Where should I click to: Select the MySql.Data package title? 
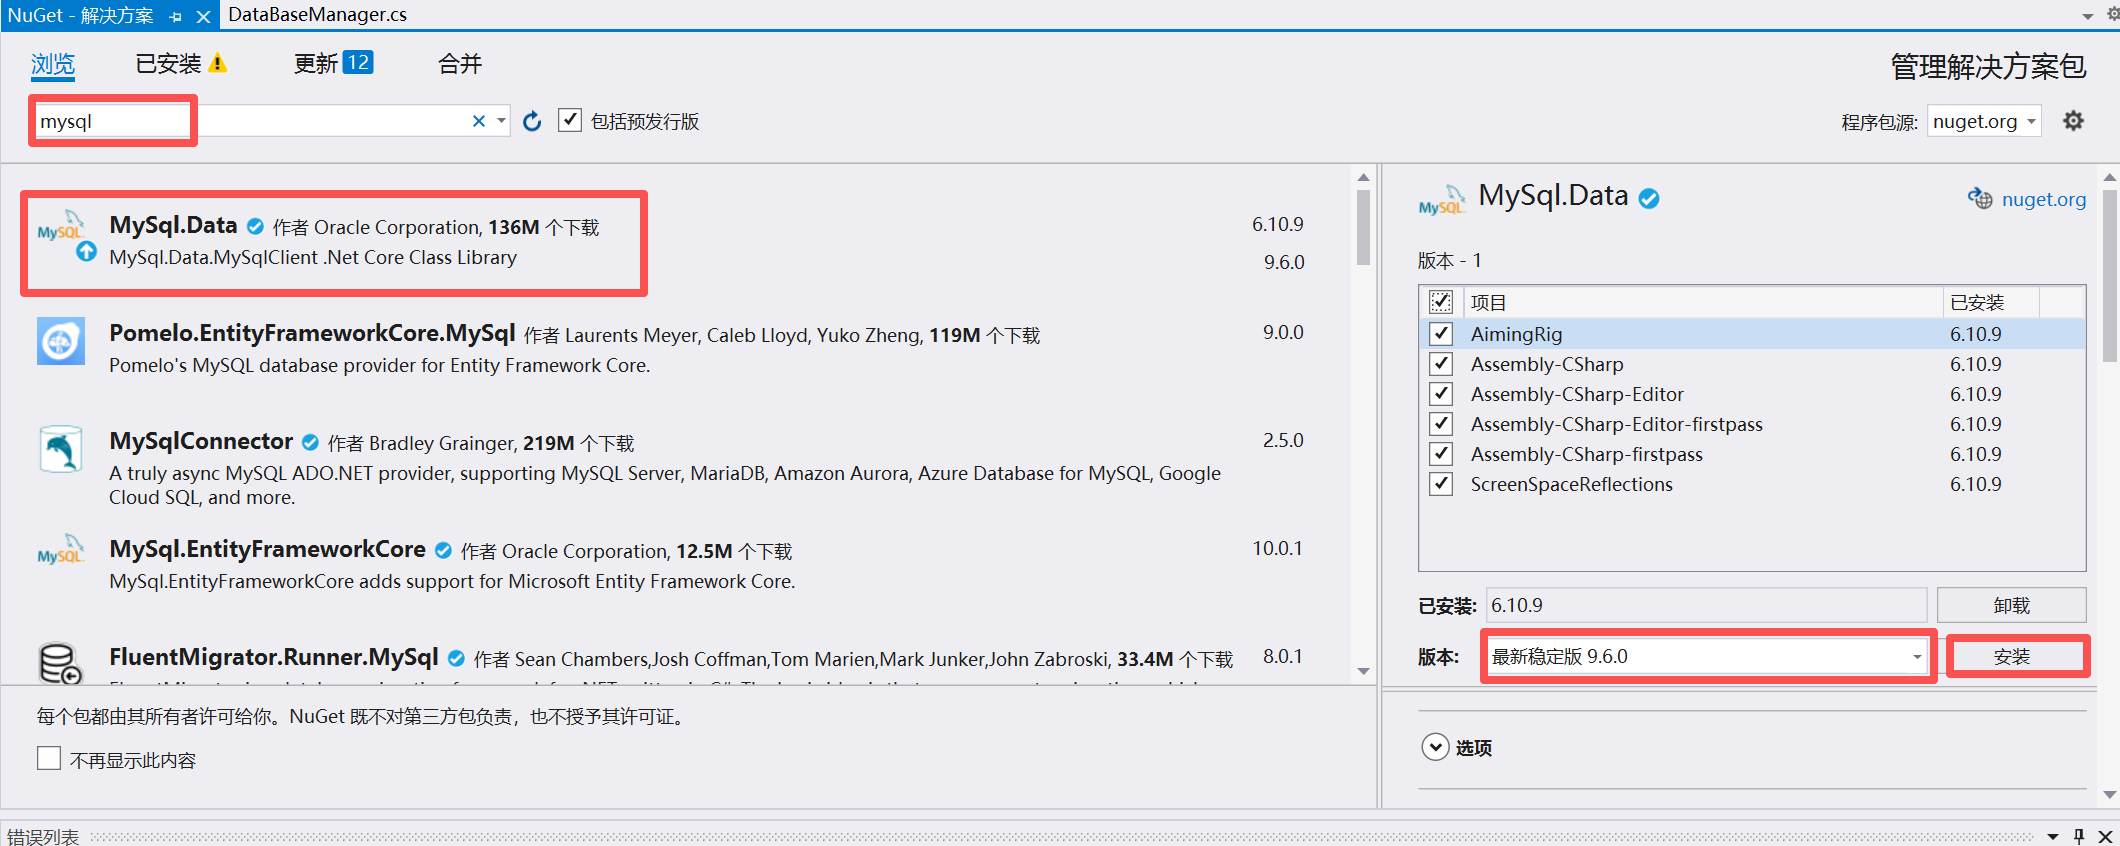(173, 226)
